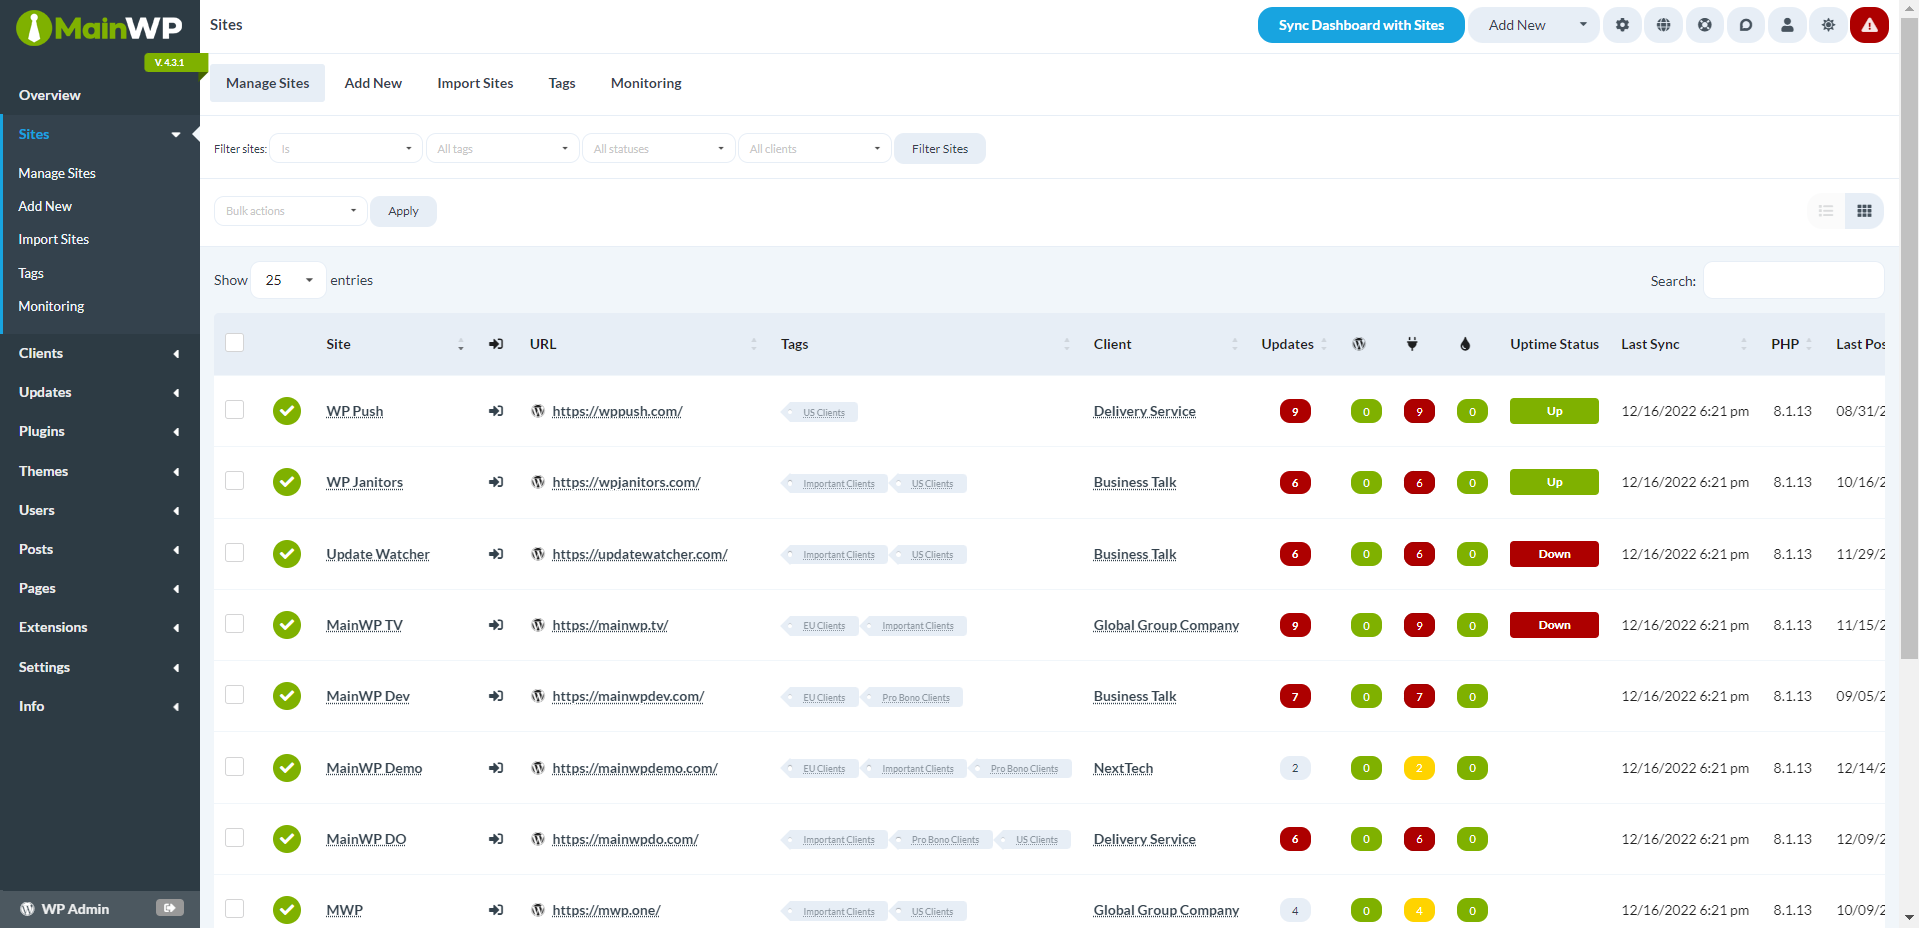
Task: Open the WP Admin link in sidebar
Action: coord(75,909)
